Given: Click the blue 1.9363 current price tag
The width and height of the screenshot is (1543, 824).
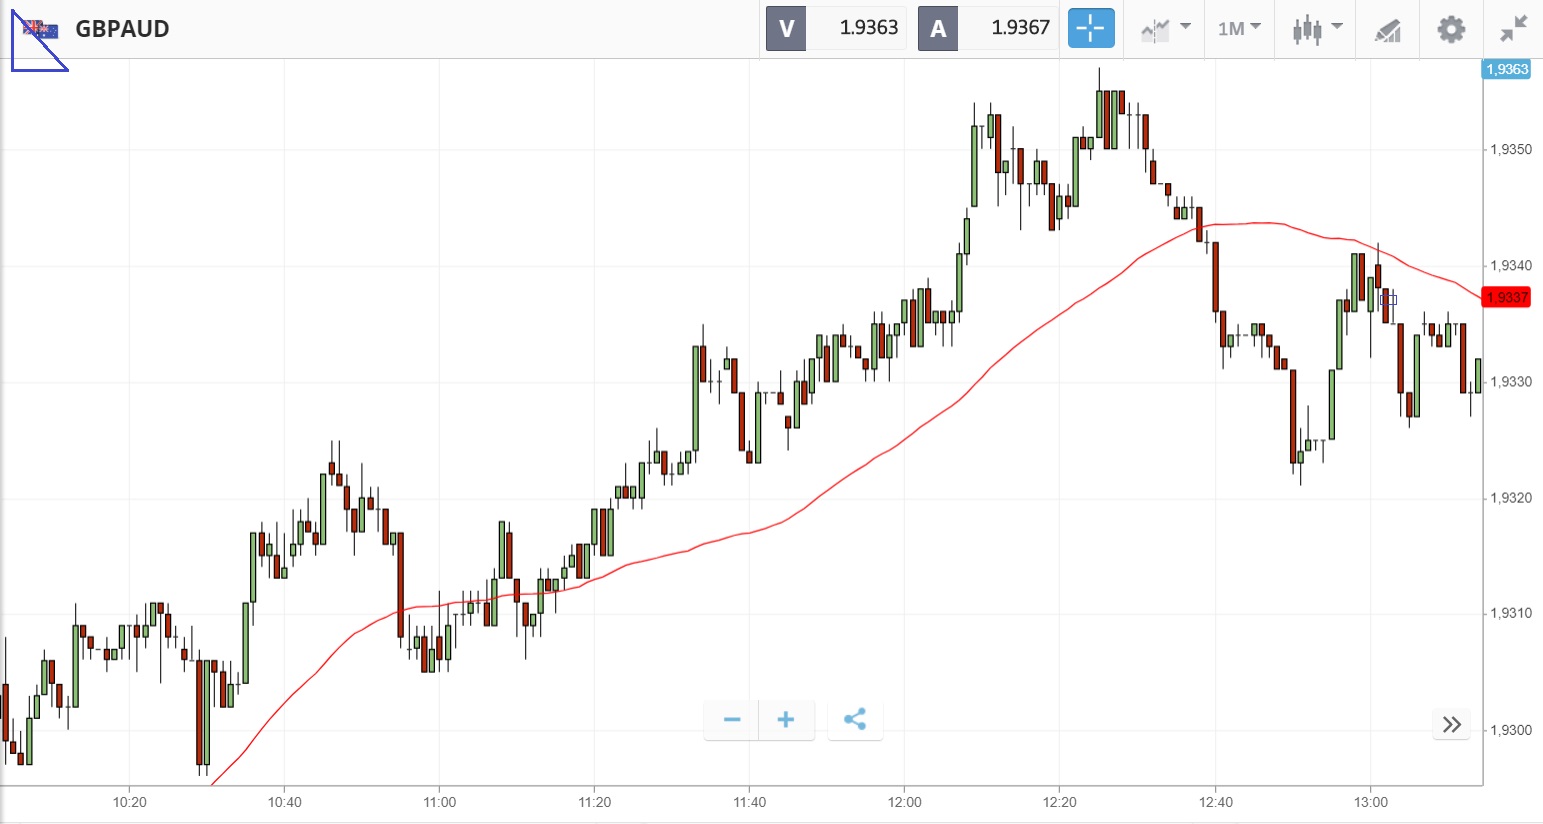Looking at the screenshot, I should point(1506,69).
